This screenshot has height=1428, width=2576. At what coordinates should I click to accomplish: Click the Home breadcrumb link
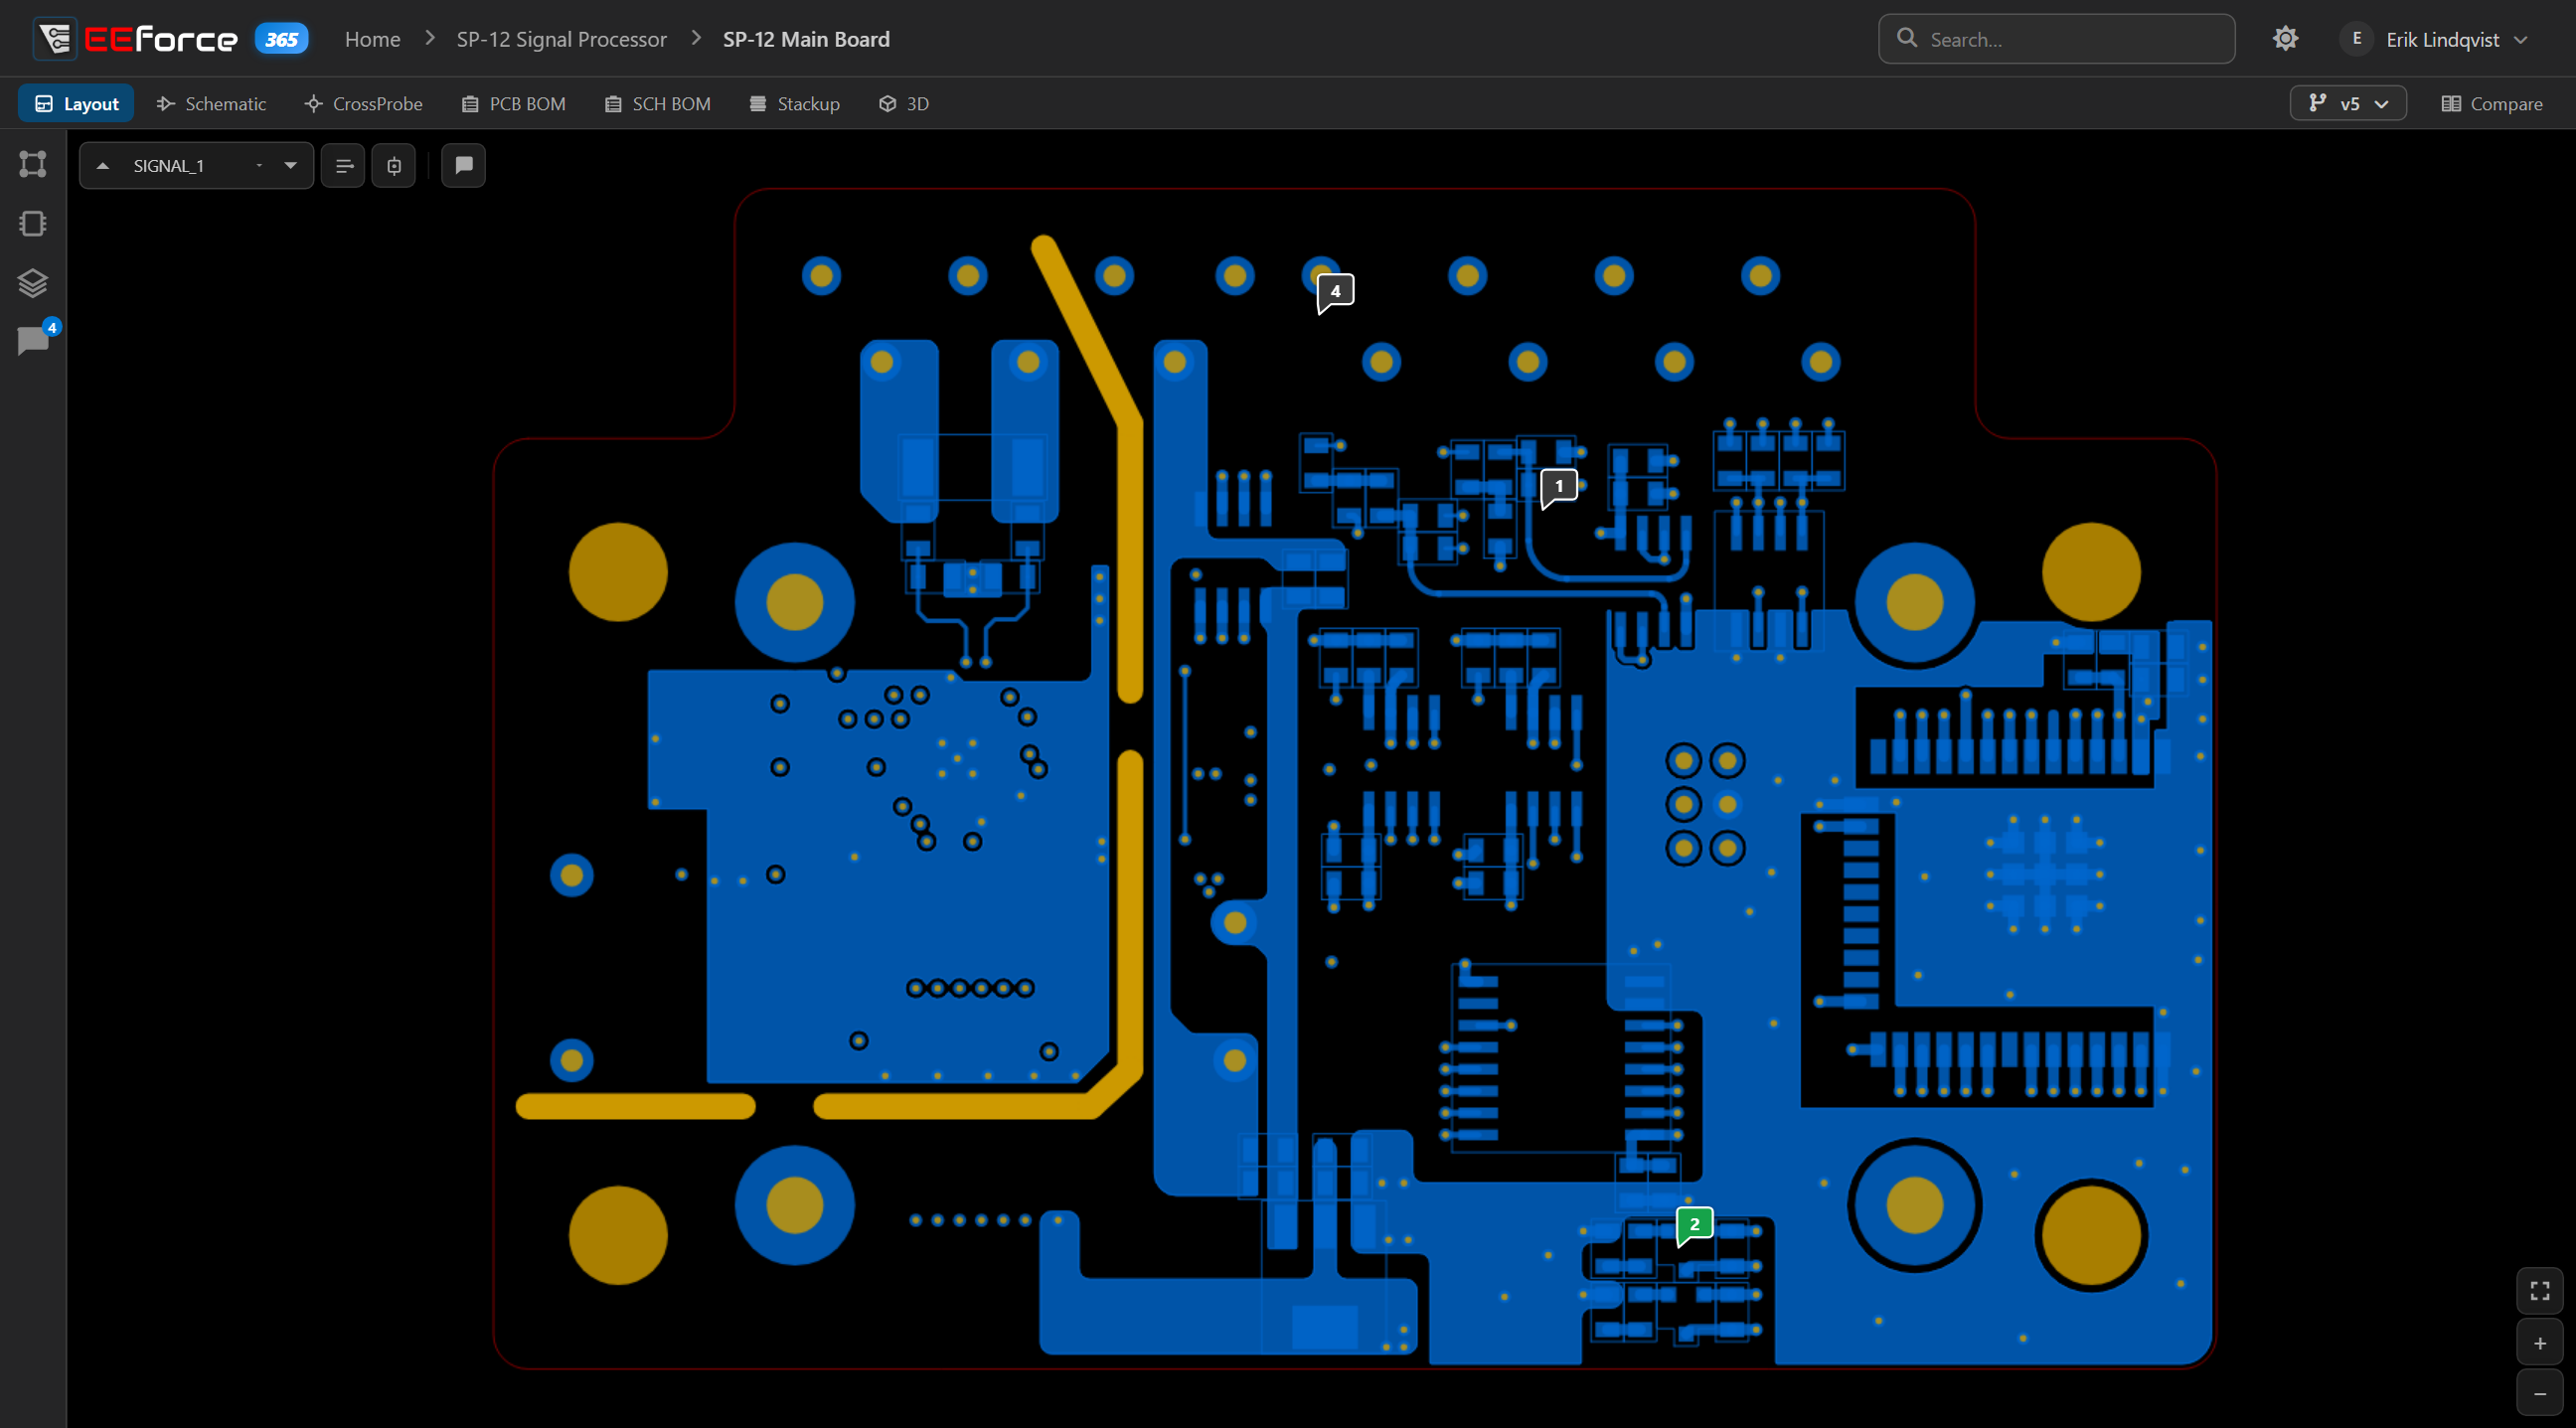click(372, 39)
